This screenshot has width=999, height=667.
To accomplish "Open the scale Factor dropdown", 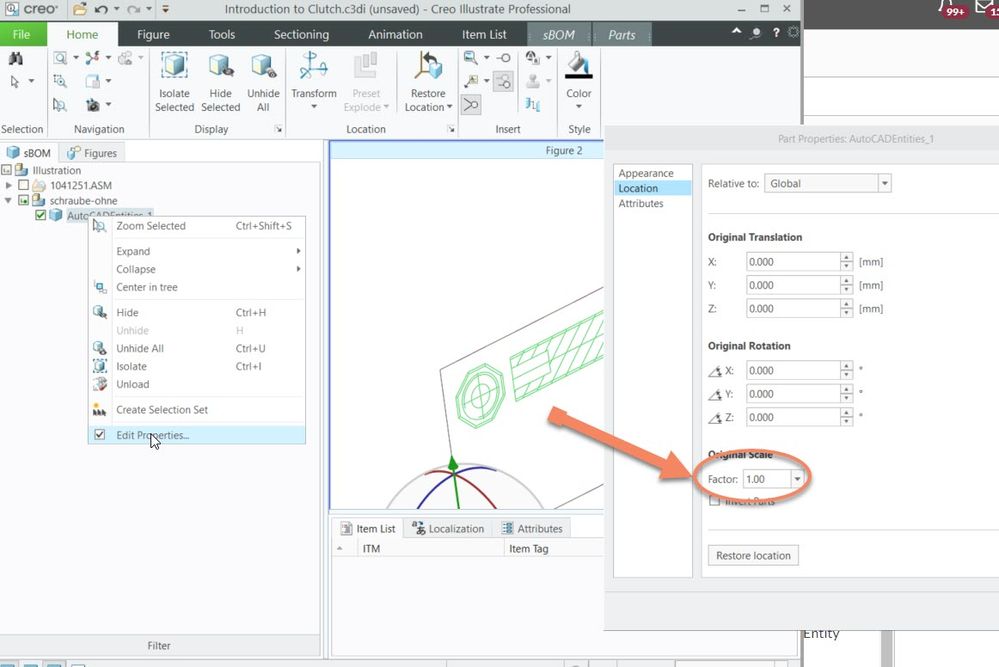I will pyautogui.click(x=796, y=479).
